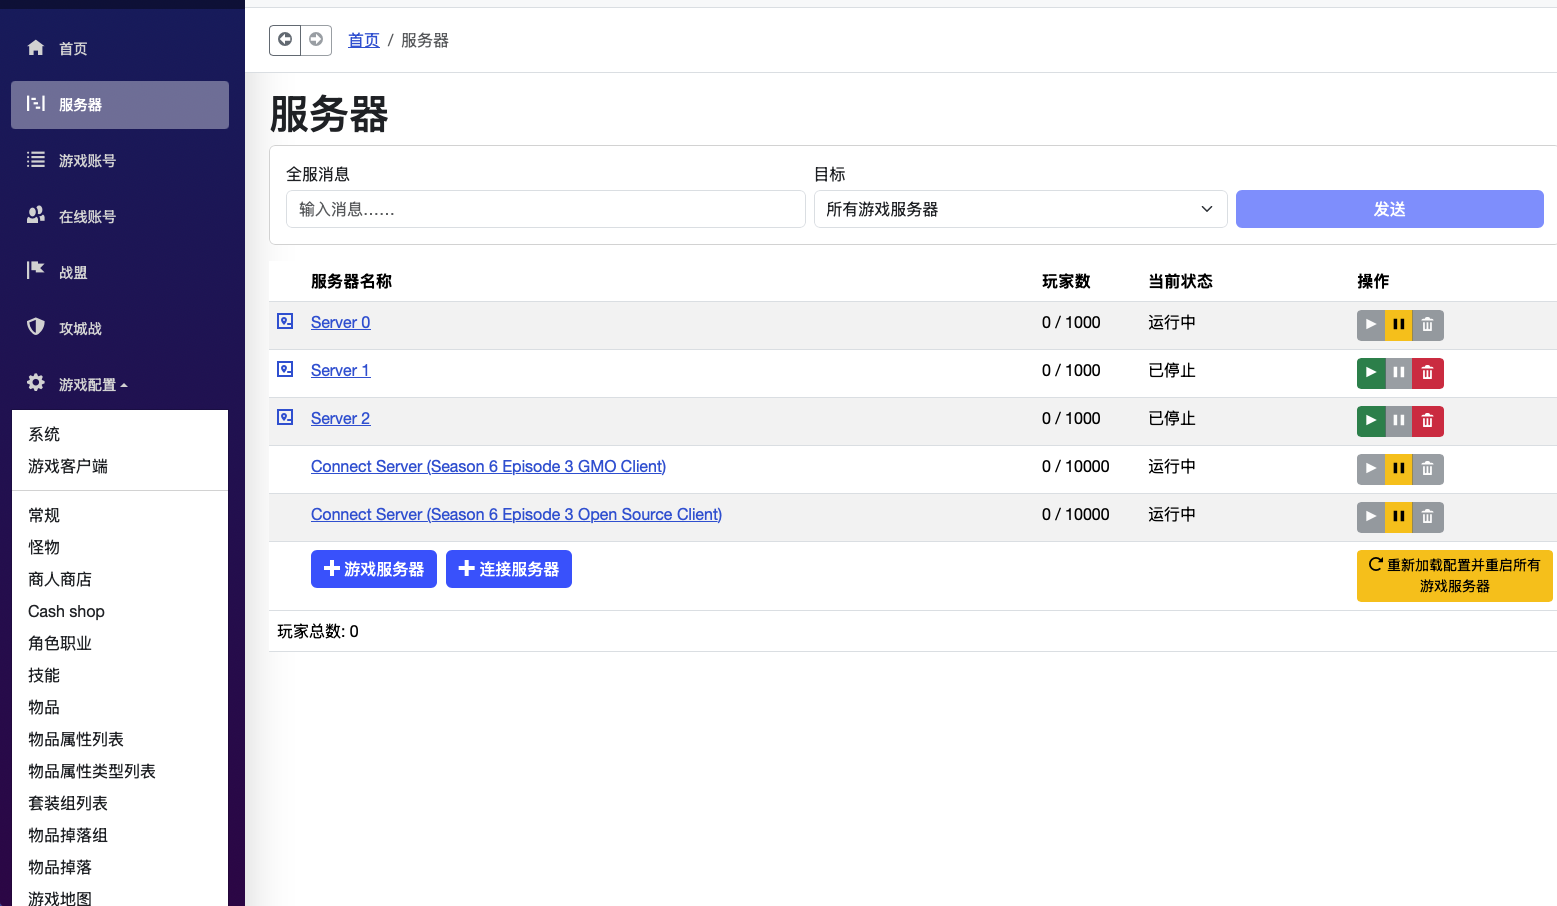1557x906 pixels.
Task: Delete Server 2 using the red trash icon
Action: click(1428, 421)
